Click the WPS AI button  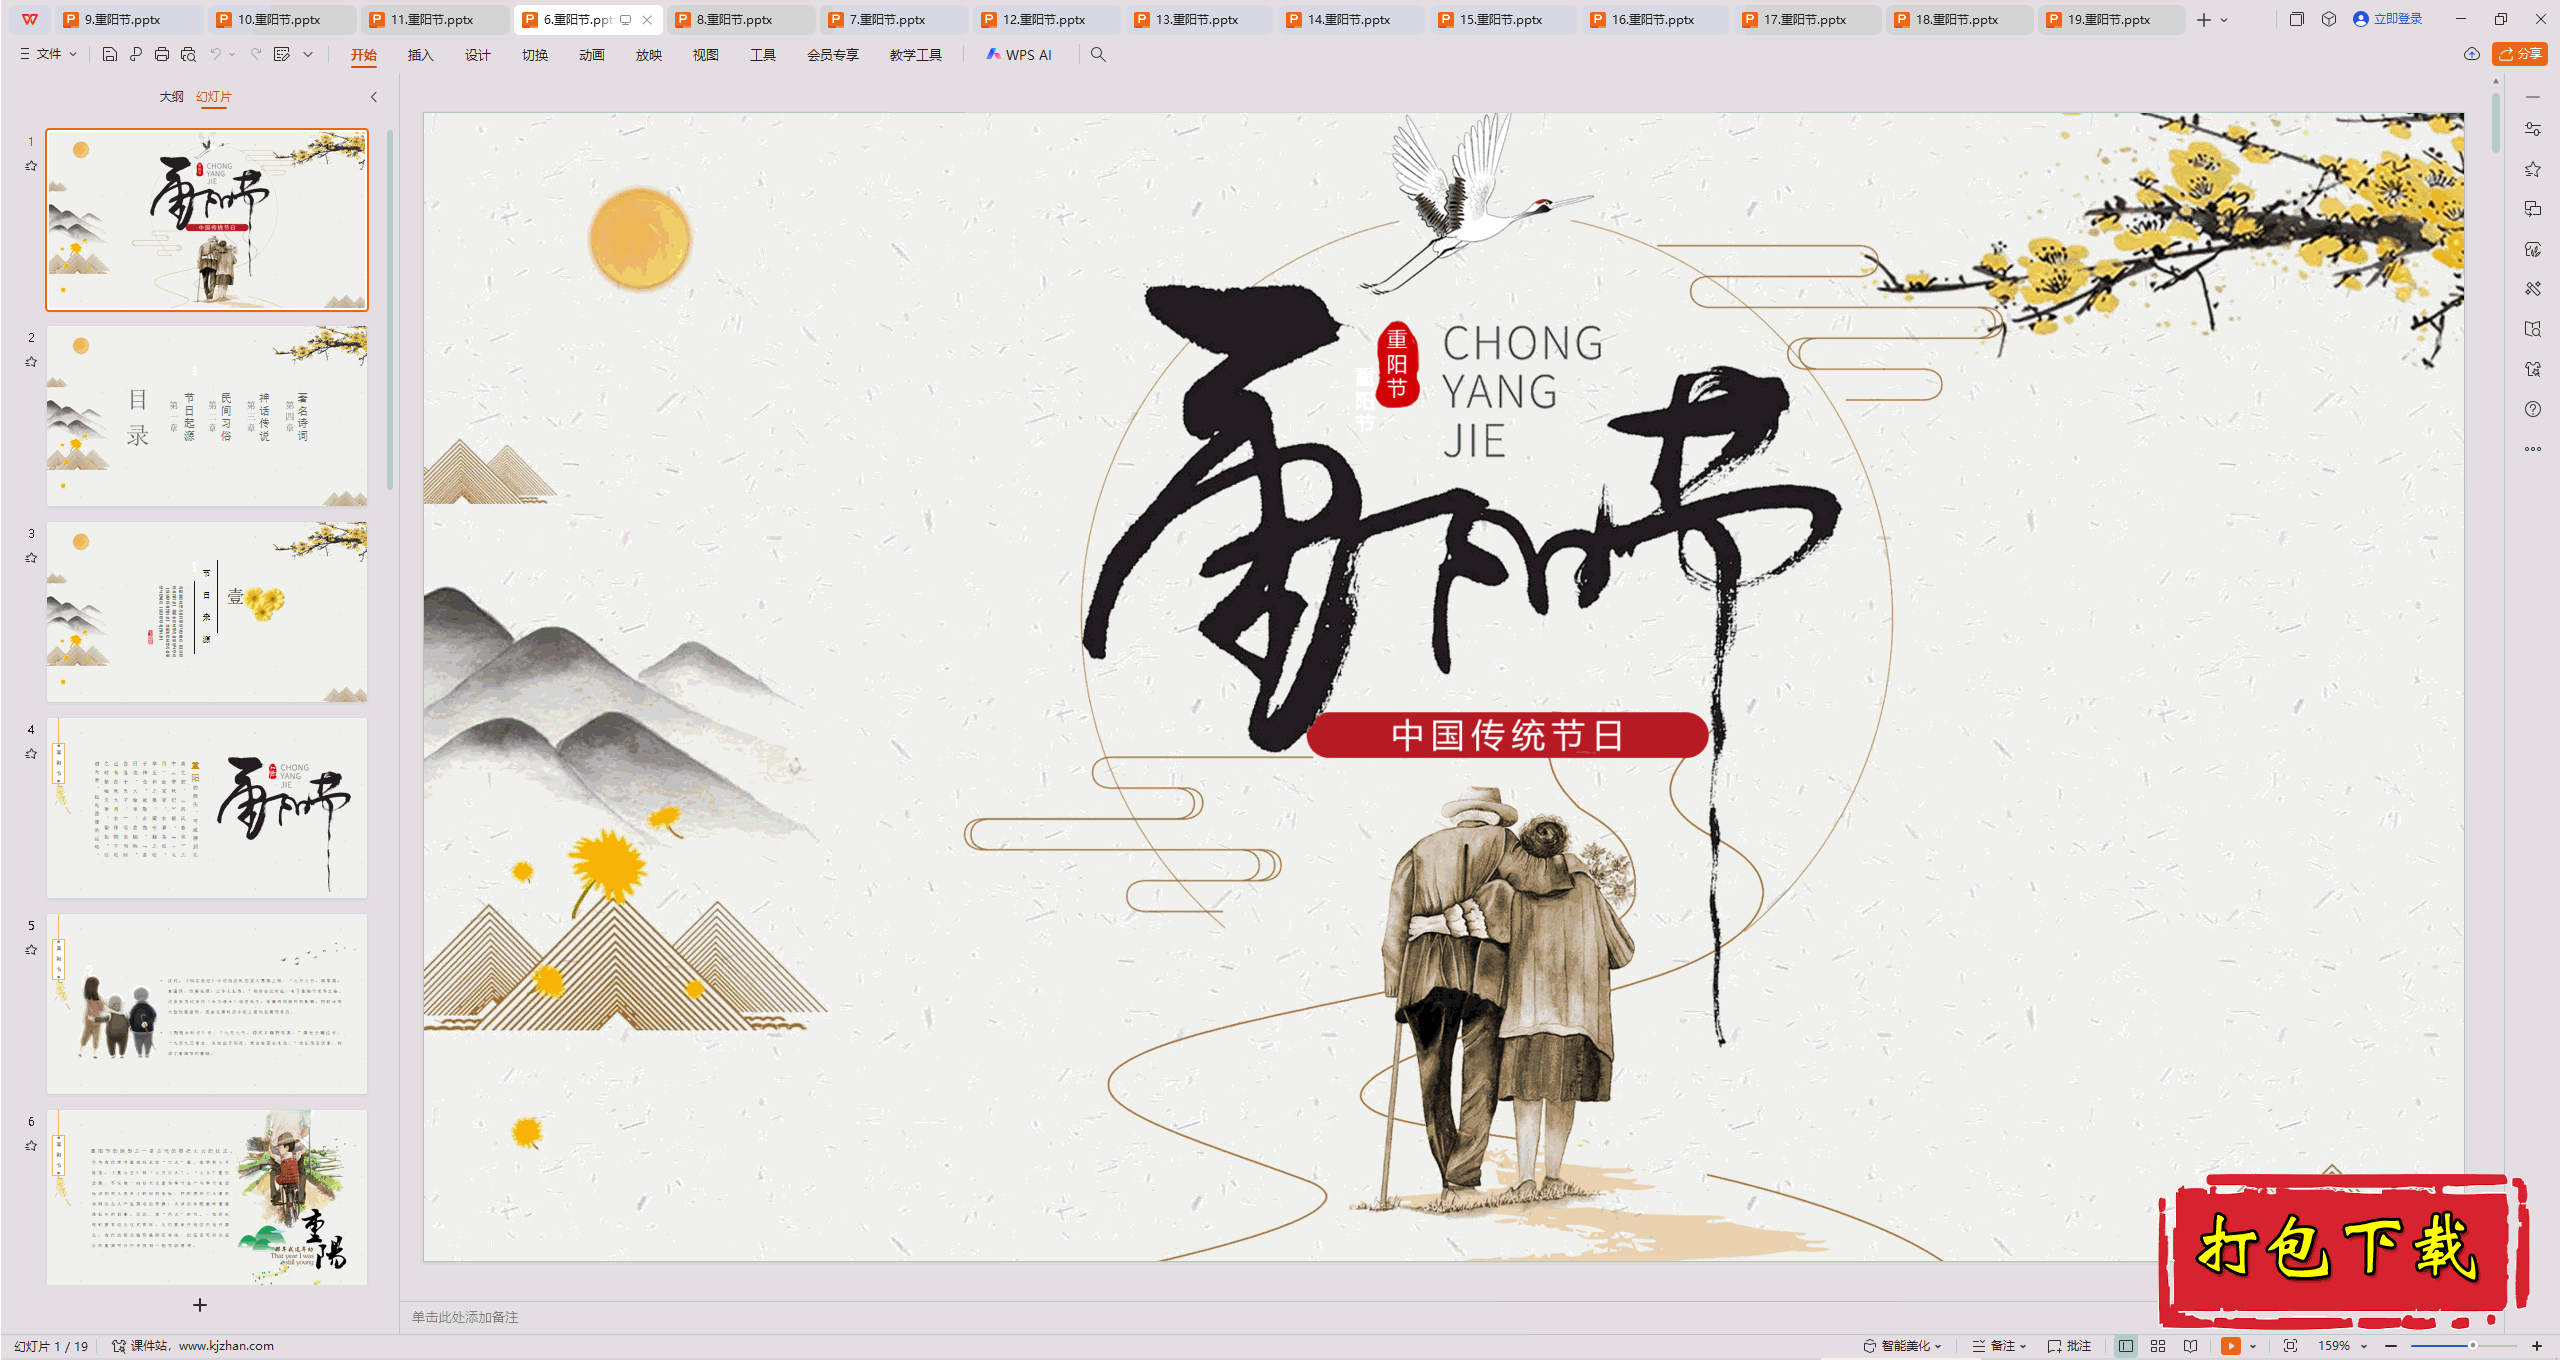click(x=1019, y=55)
